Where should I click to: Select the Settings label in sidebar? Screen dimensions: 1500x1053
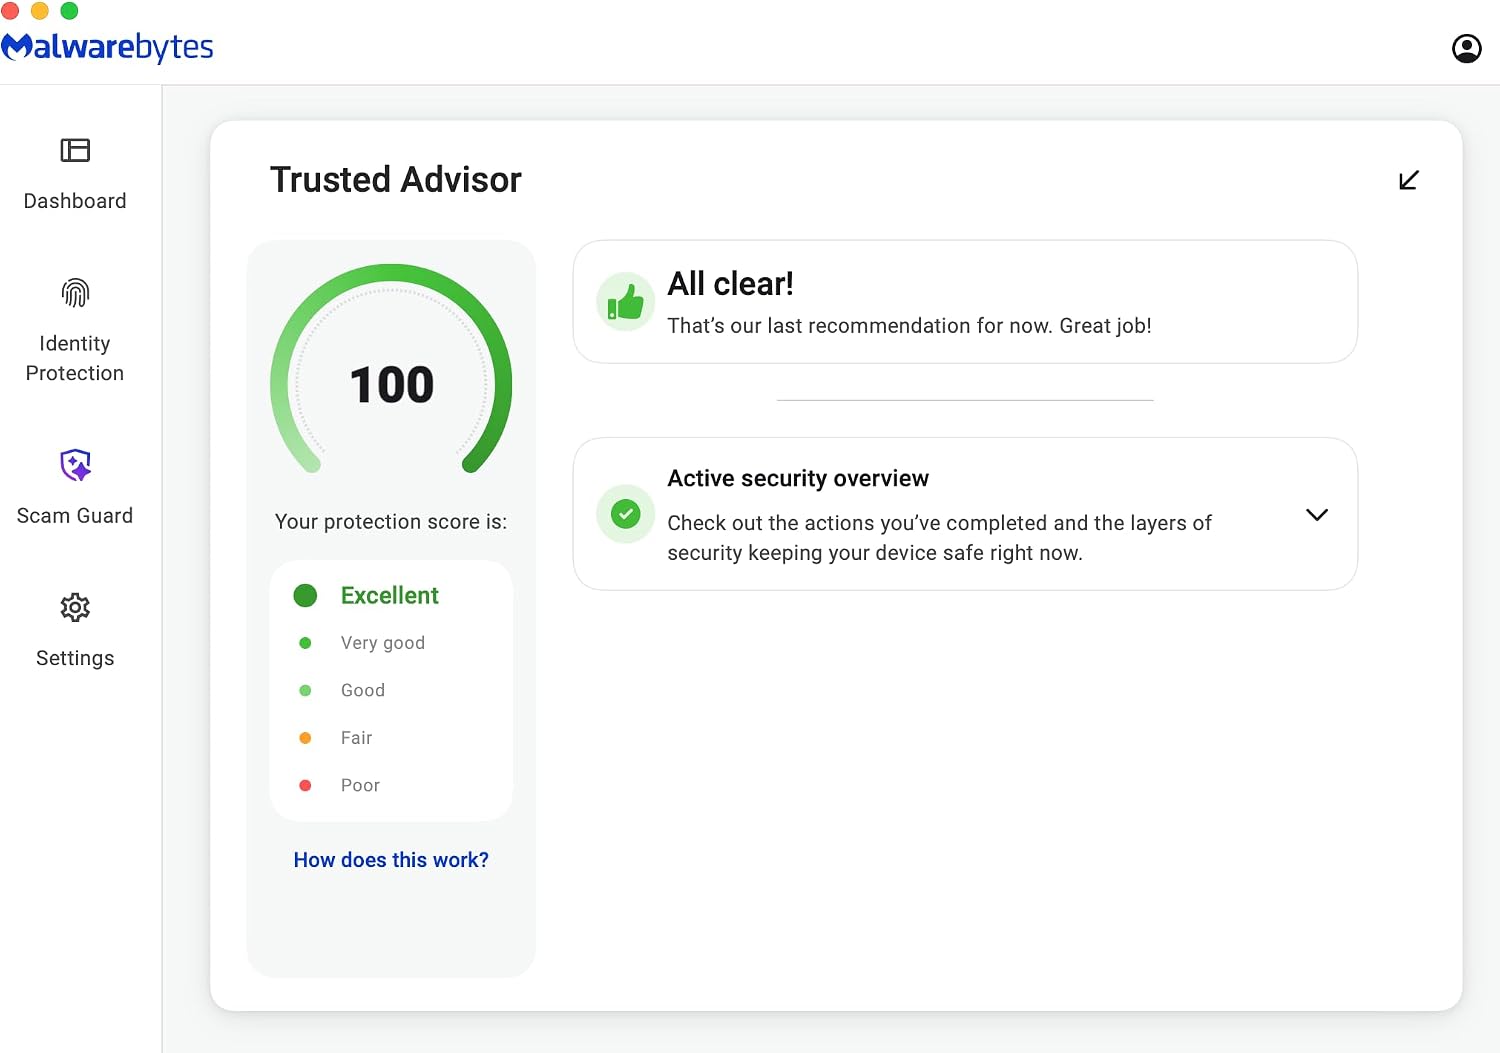click(x=75, y=658)
